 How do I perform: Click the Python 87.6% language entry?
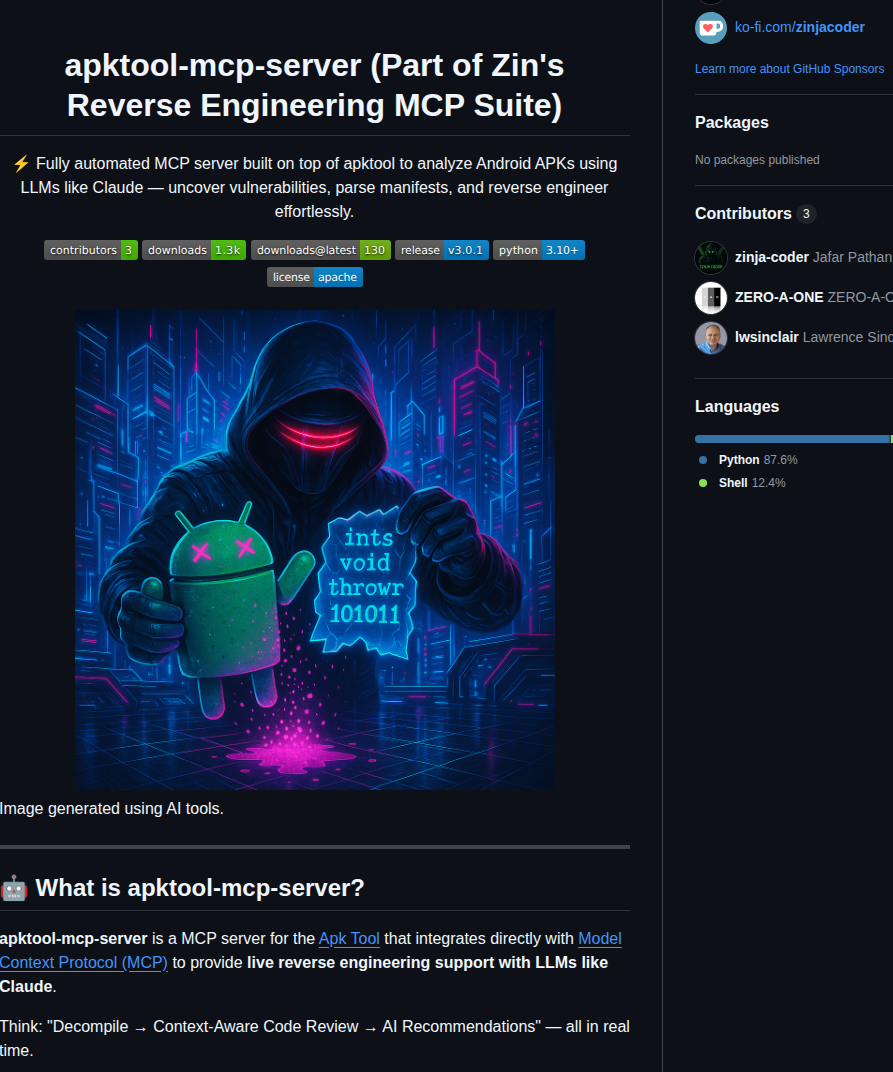758,460
